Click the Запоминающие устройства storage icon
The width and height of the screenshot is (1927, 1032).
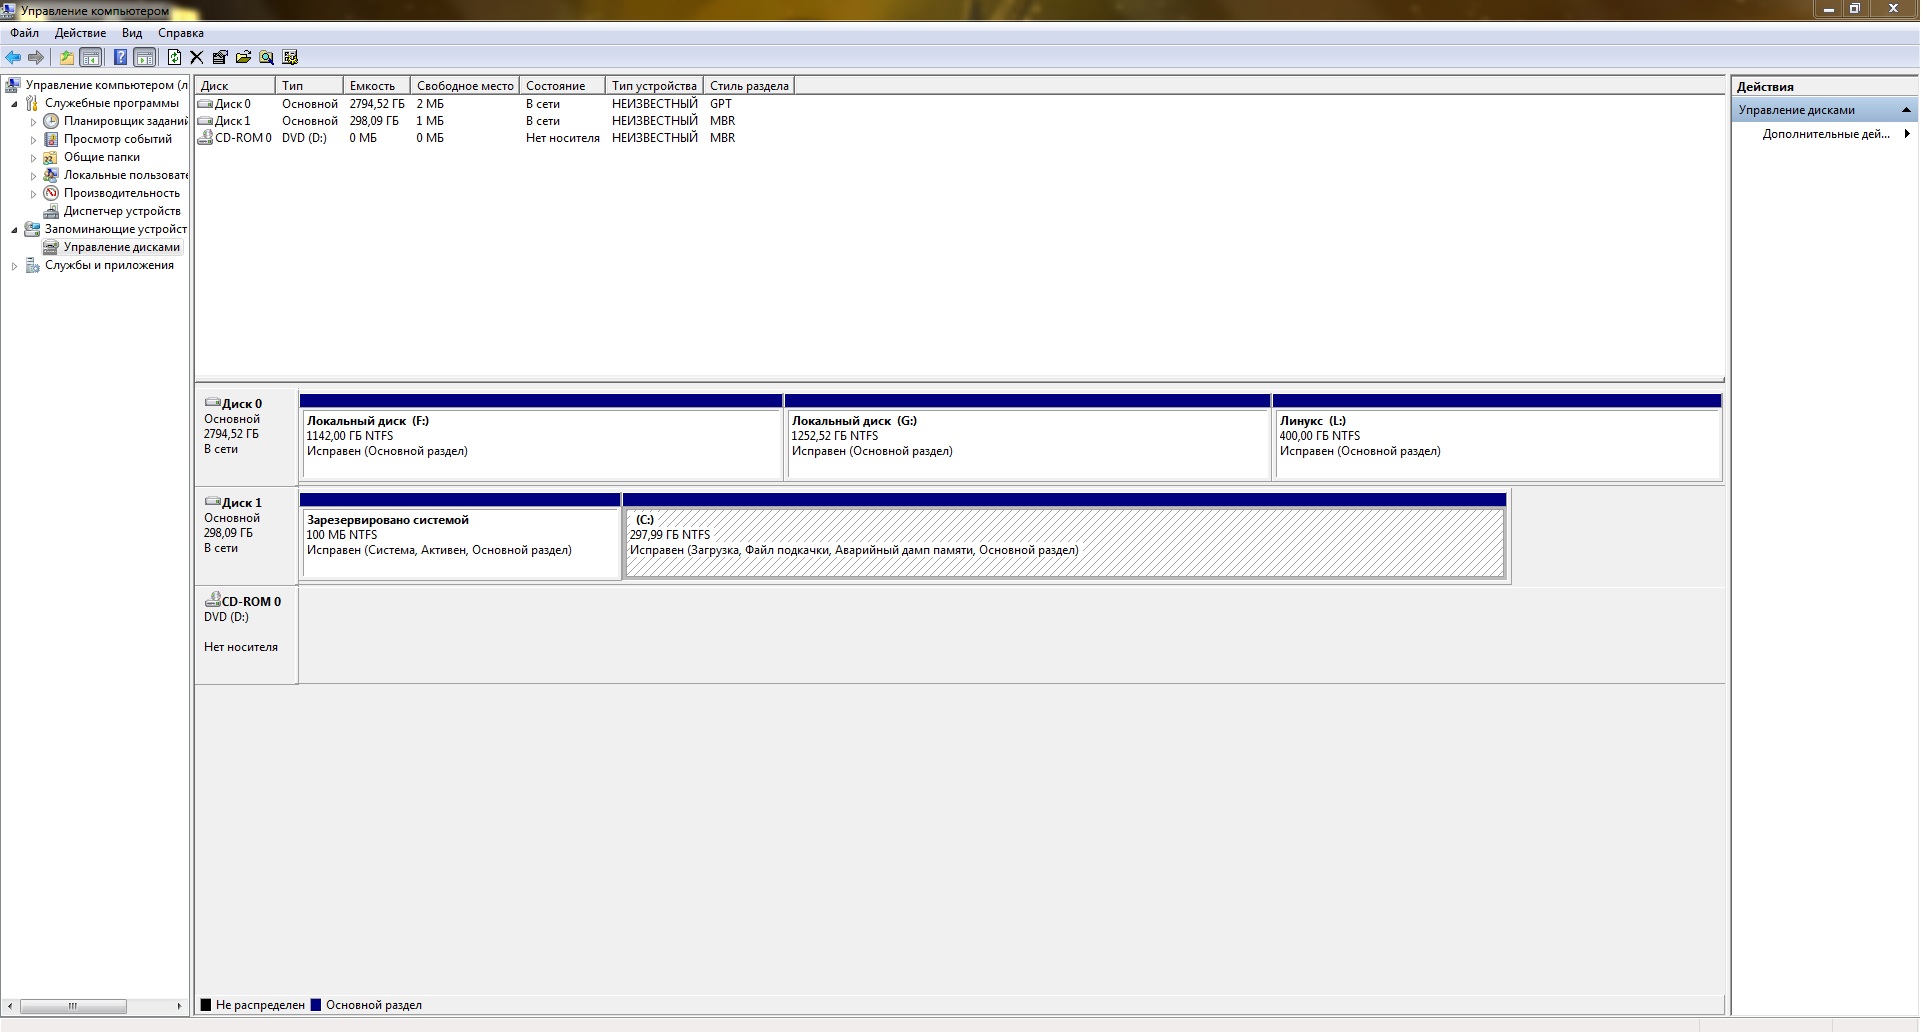pyautogui.click(x=32, y=229)
